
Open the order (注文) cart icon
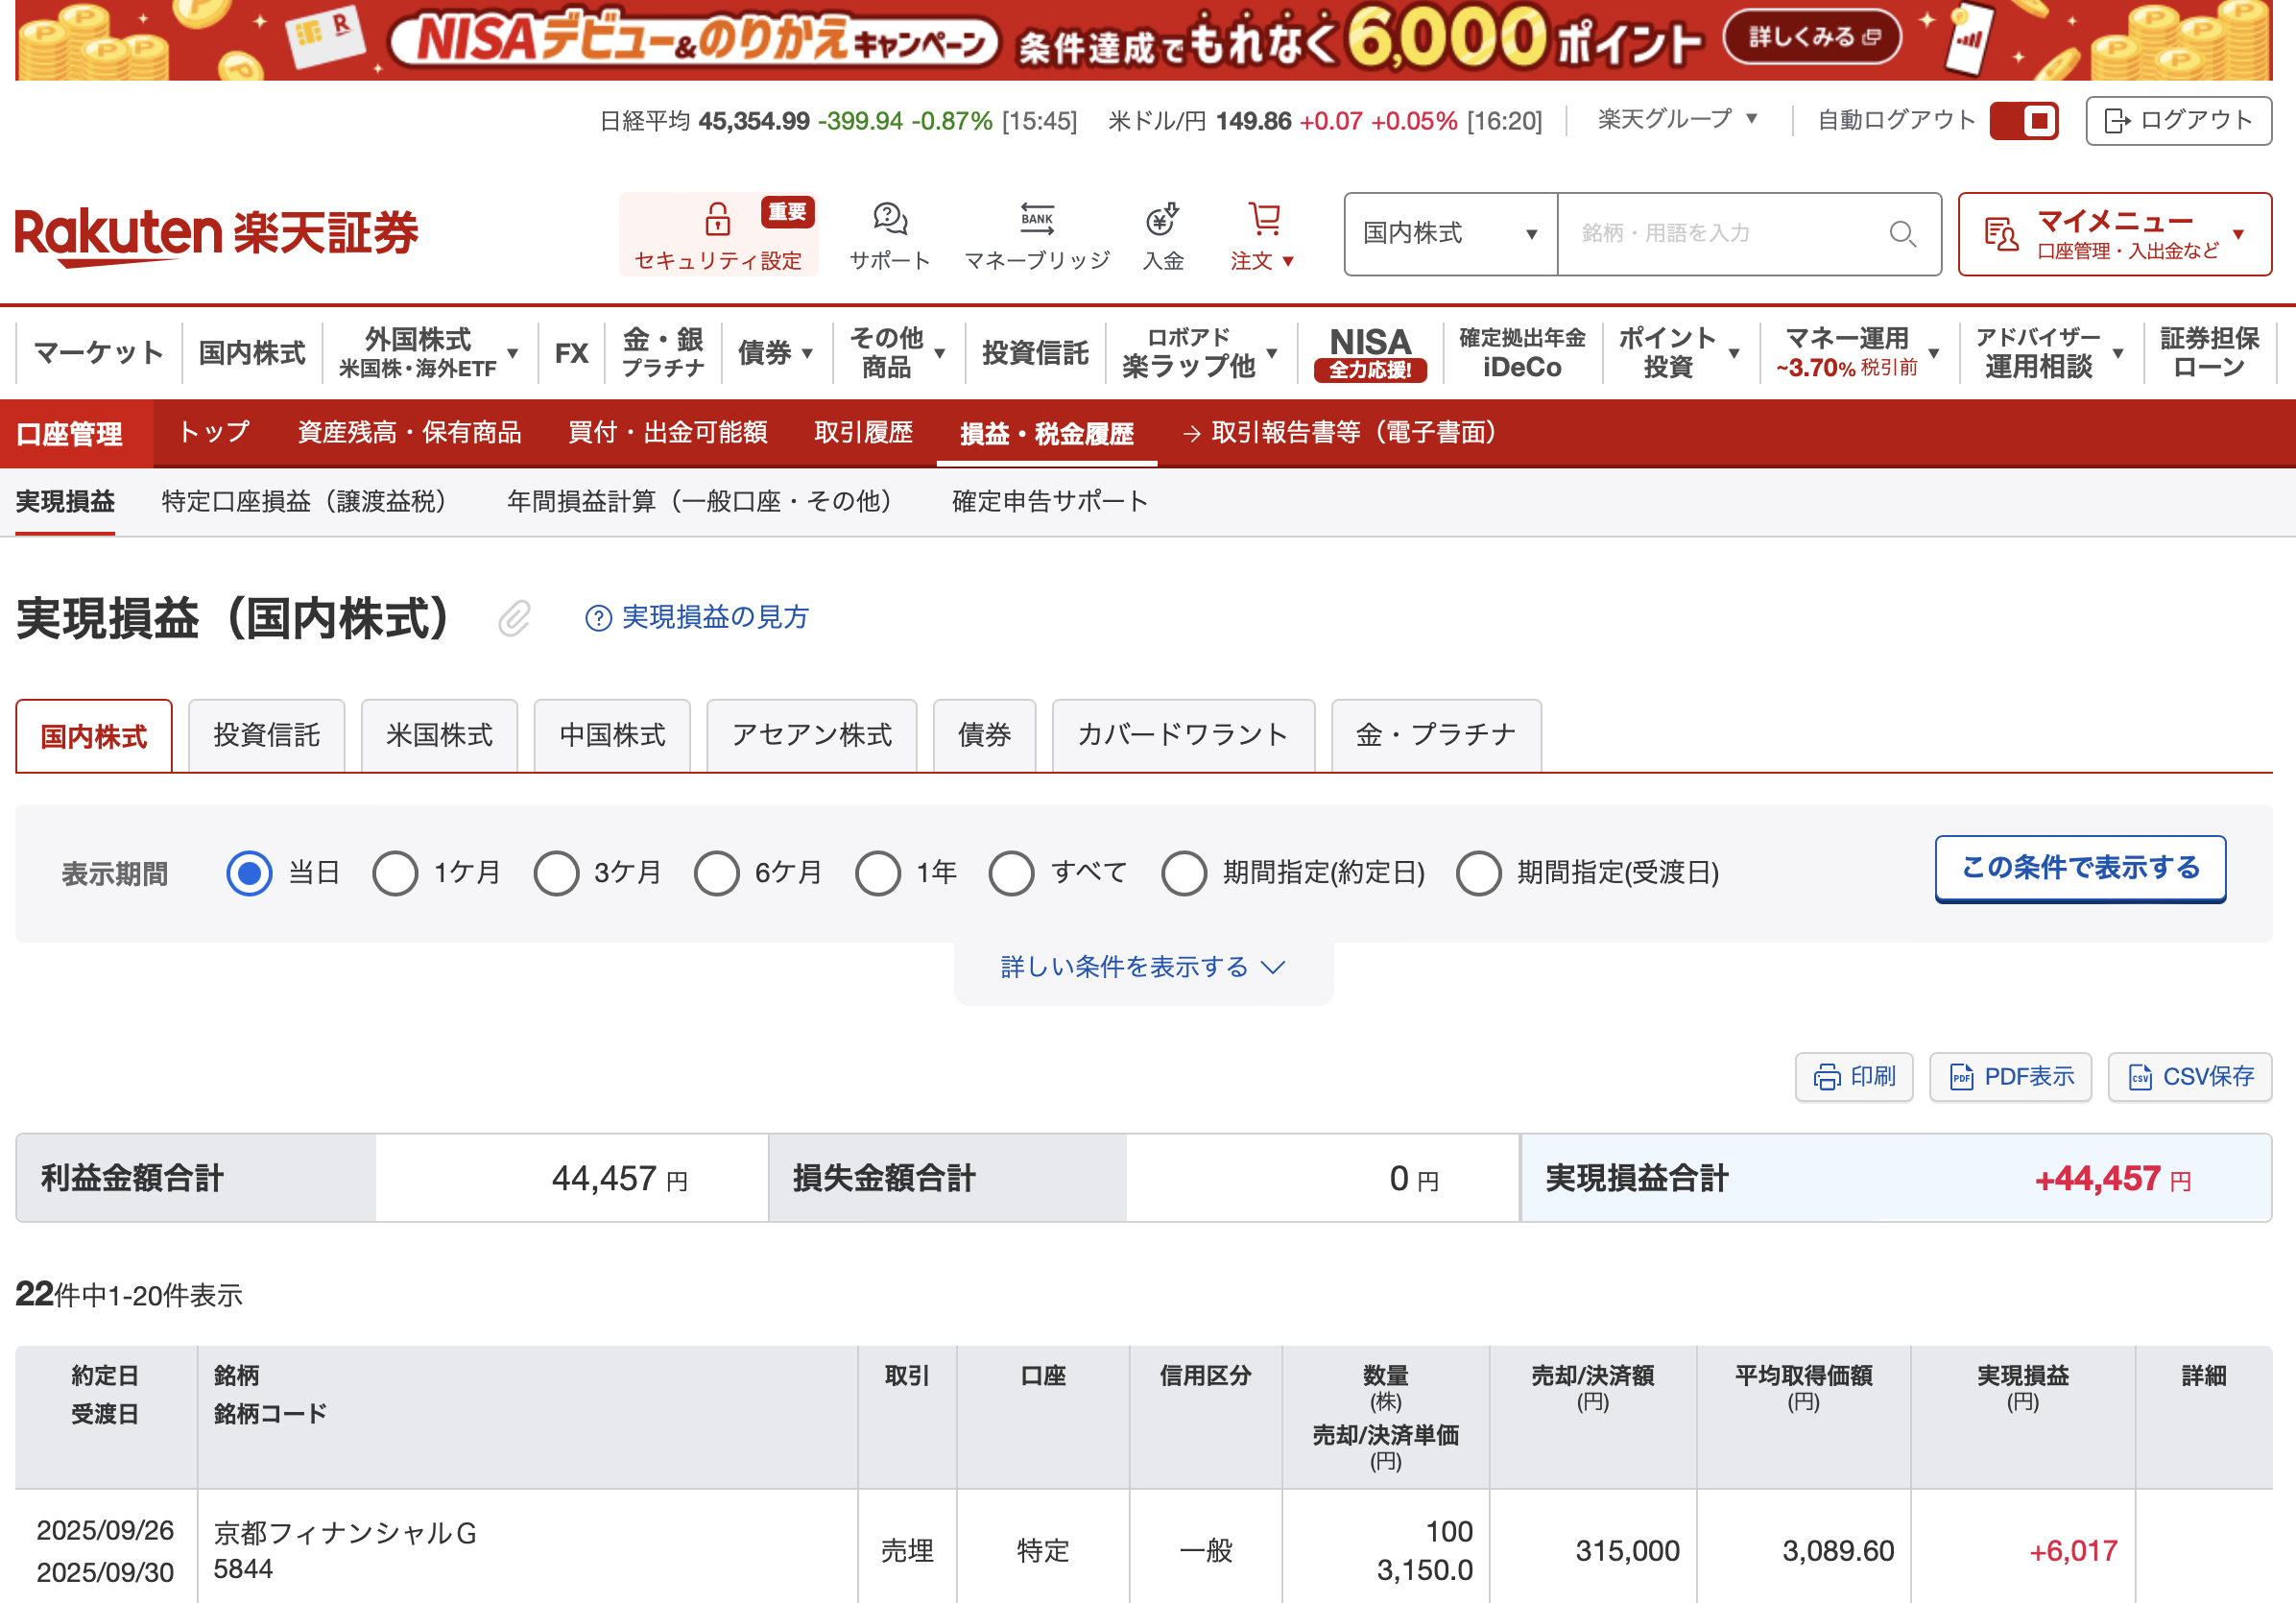[x=1264, y=218]
